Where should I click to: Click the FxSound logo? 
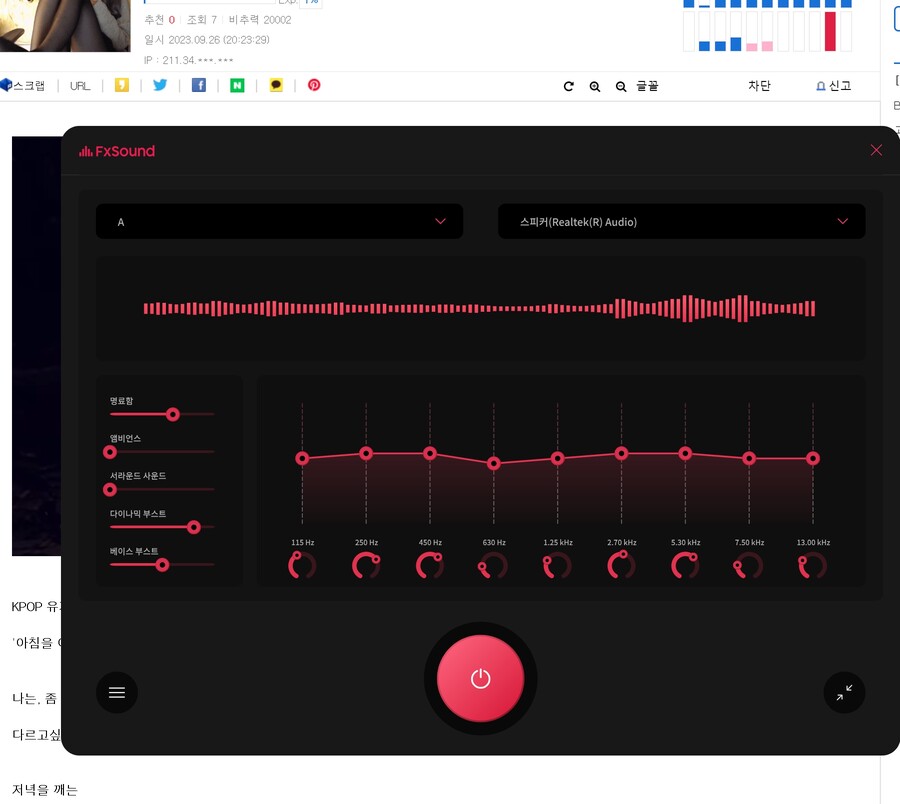(117, 151)
